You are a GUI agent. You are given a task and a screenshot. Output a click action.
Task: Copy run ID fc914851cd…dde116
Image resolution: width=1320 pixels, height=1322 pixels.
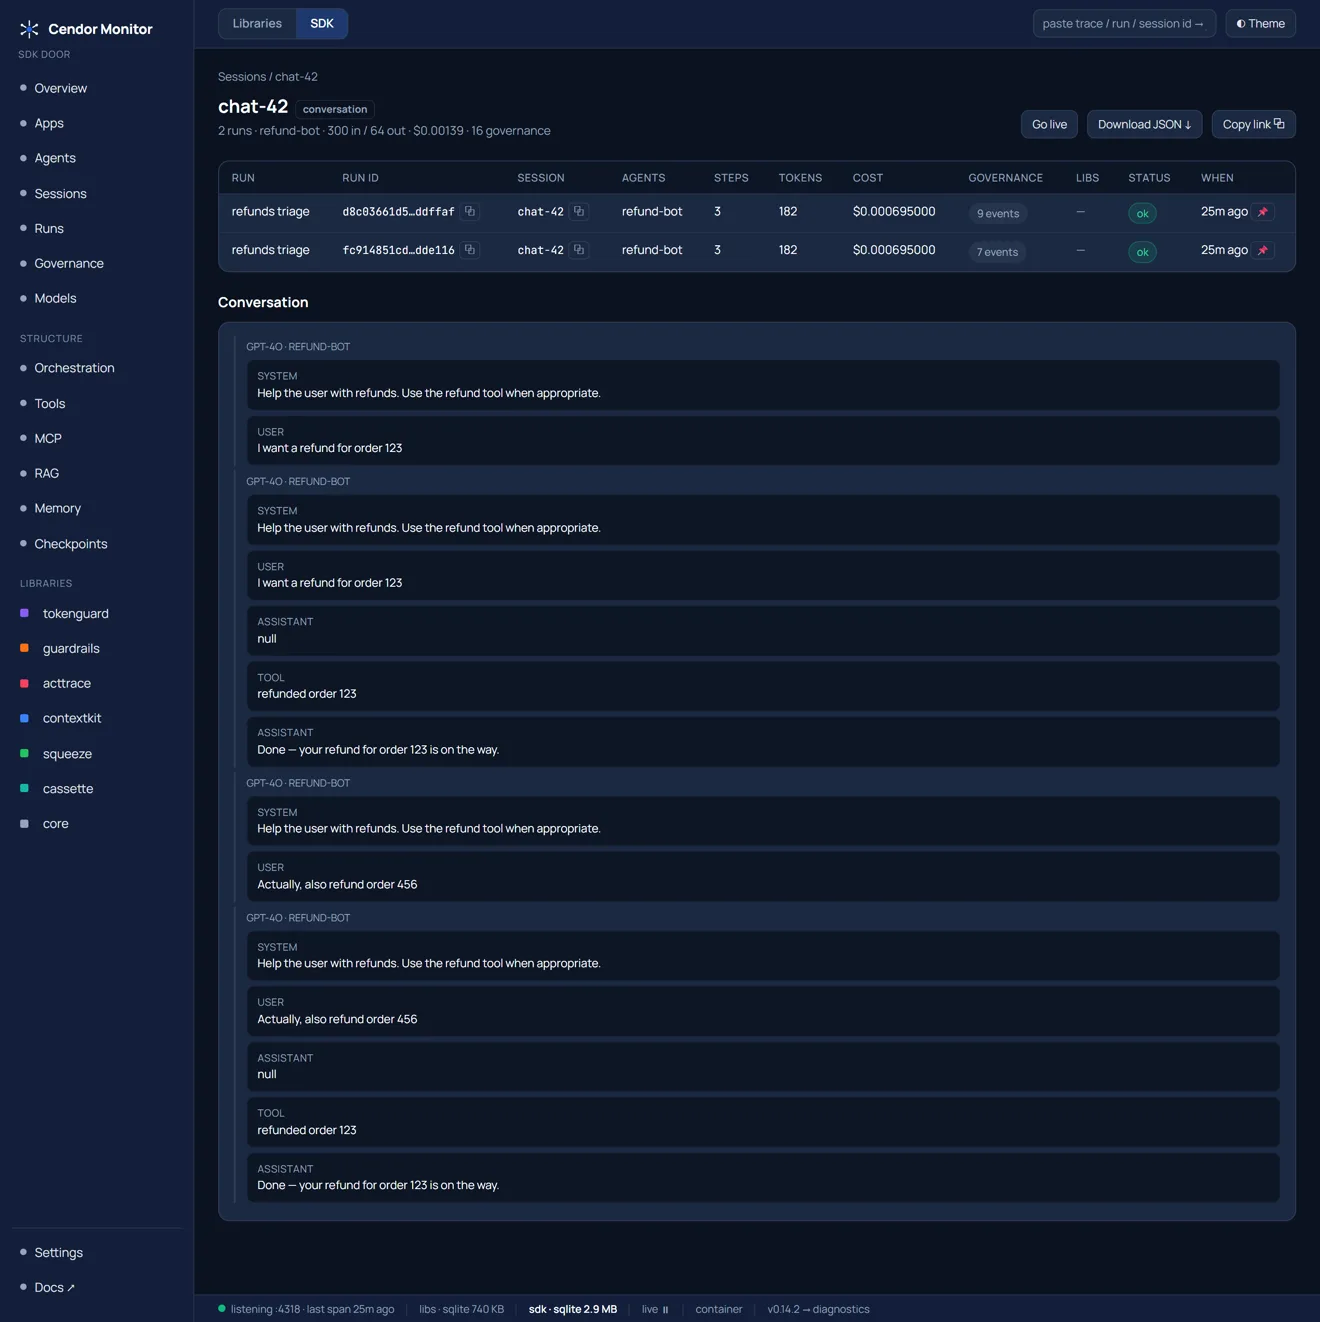click(x=470, y=250)
